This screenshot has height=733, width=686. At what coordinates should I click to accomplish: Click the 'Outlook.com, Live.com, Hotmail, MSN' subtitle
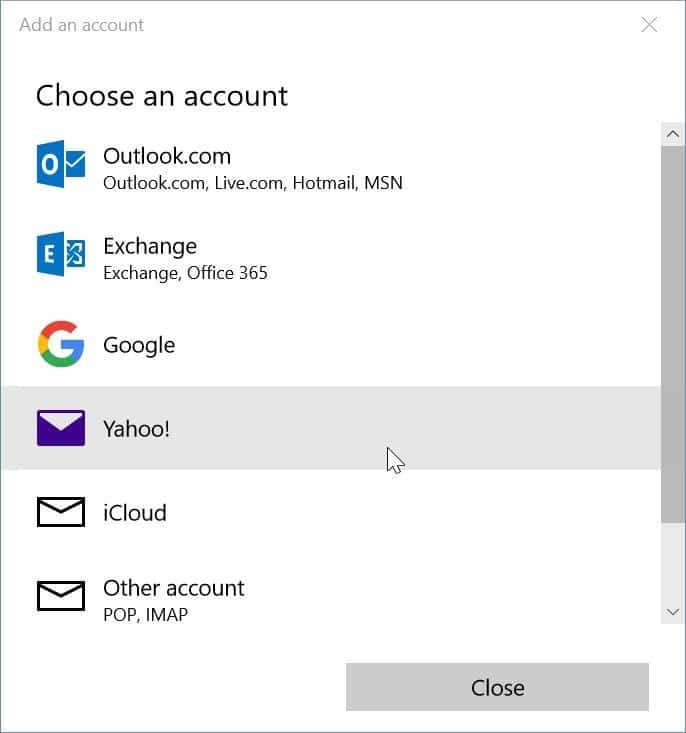253,183
